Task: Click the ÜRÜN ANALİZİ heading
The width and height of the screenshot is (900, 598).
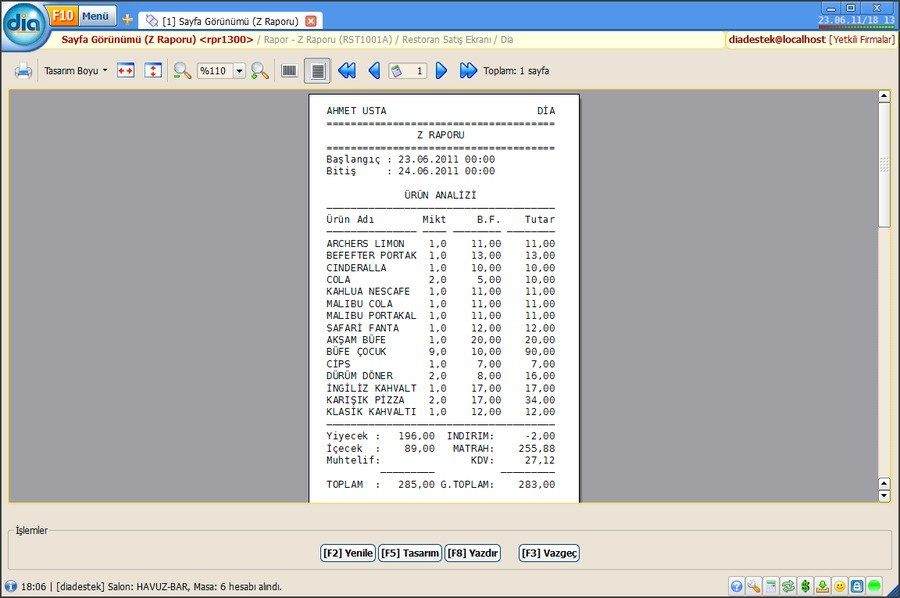Action: (440, 195)
